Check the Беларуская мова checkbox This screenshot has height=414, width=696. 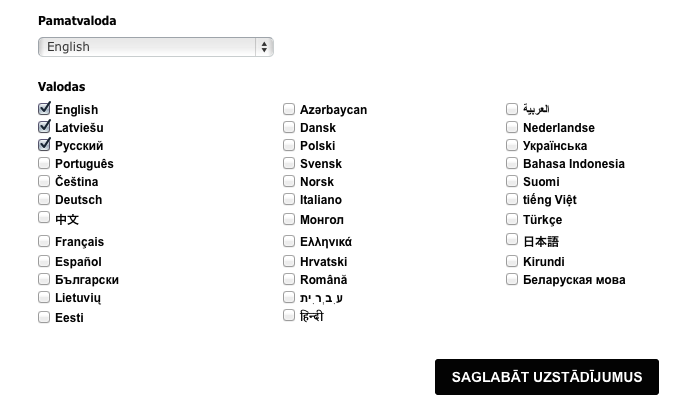pos(512,279)
